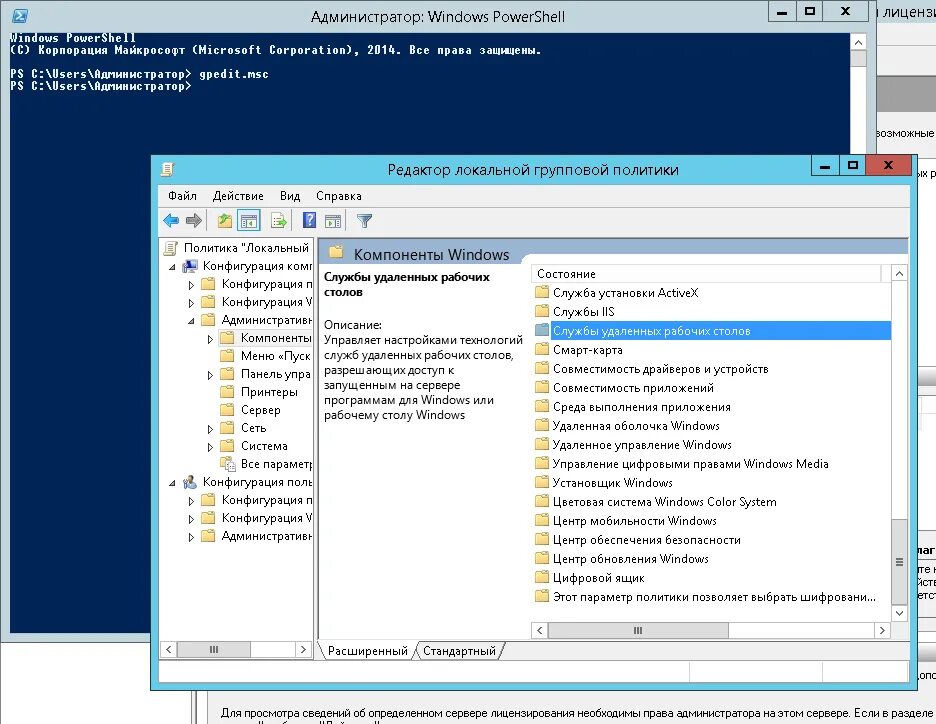Select 'Цветовая система Windows Color System'

[x=664, y=501]
